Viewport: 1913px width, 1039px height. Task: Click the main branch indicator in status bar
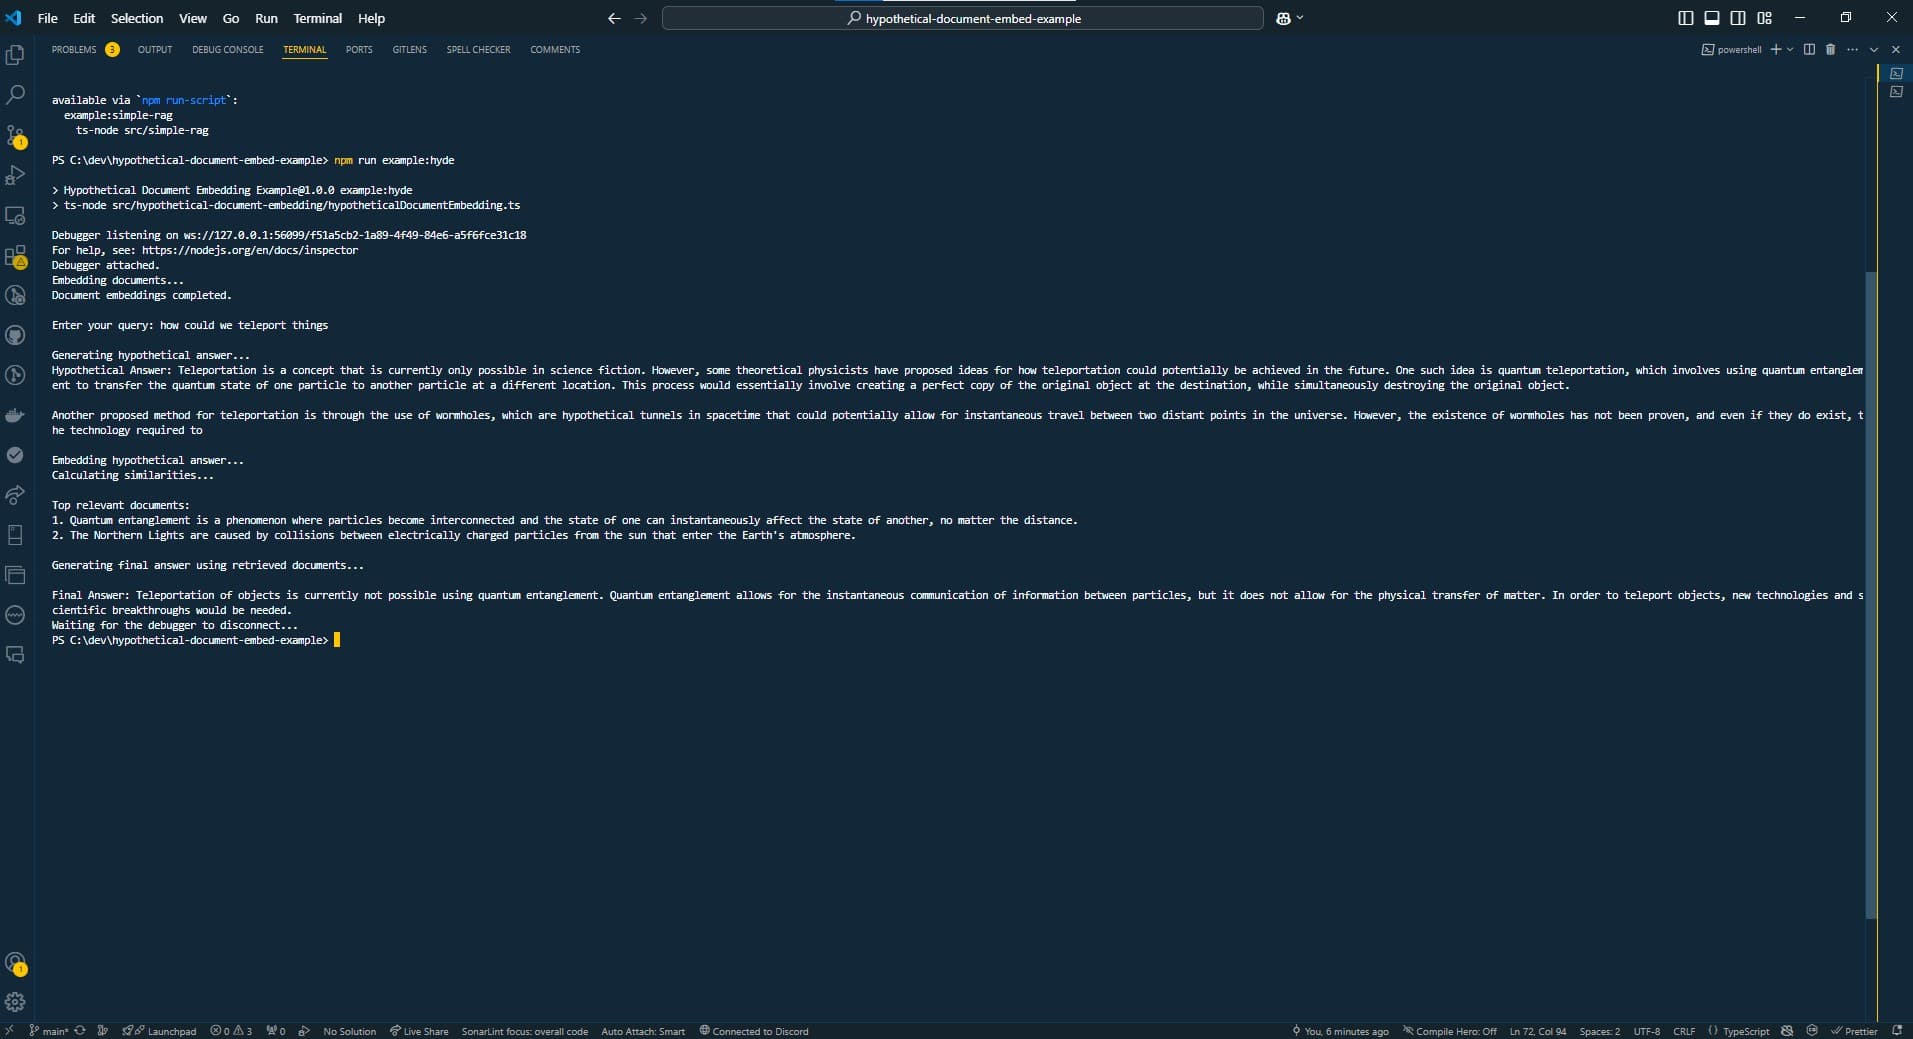tap(49, 1031)
